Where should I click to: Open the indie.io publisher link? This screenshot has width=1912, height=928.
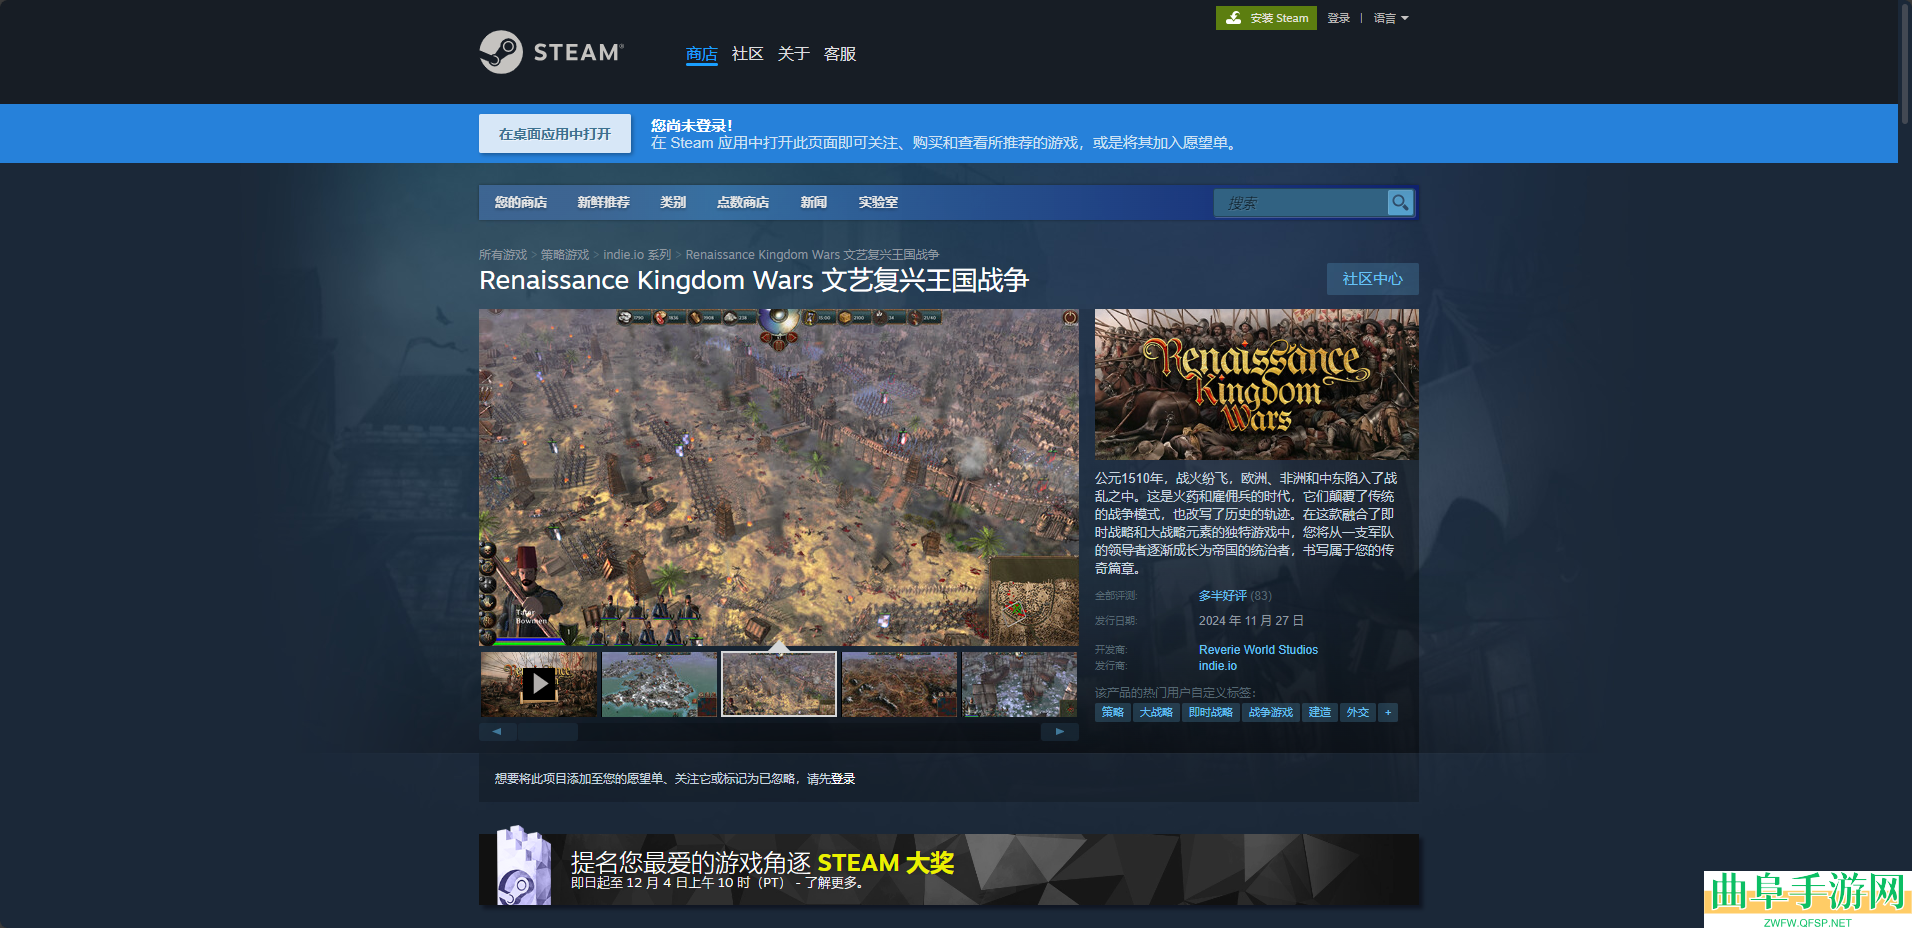coord(1218,666)
